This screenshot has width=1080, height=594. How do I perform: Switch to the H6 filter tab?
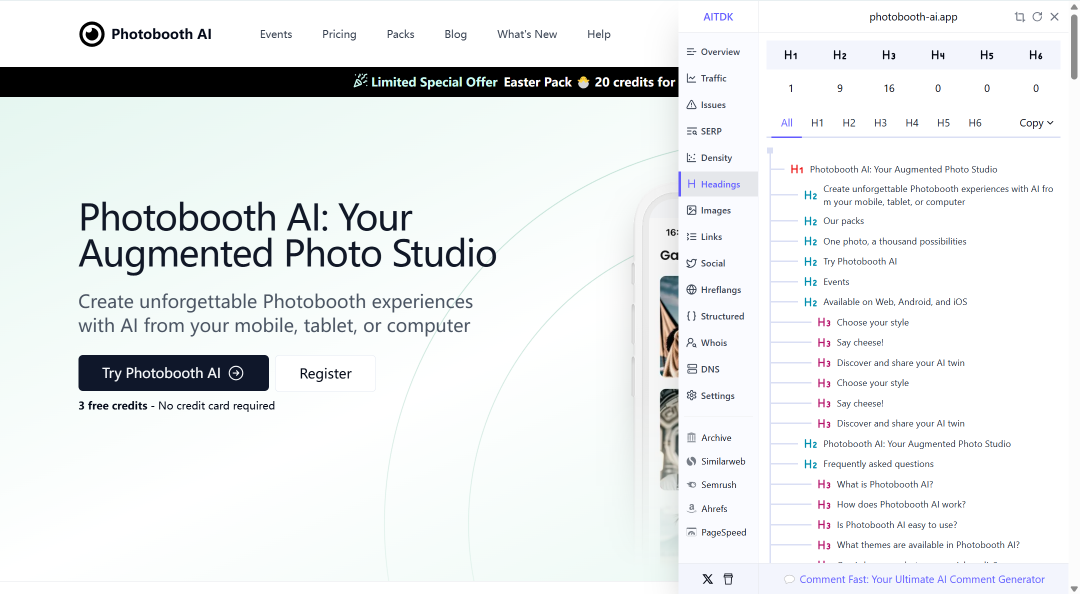[x=975, y=123]
